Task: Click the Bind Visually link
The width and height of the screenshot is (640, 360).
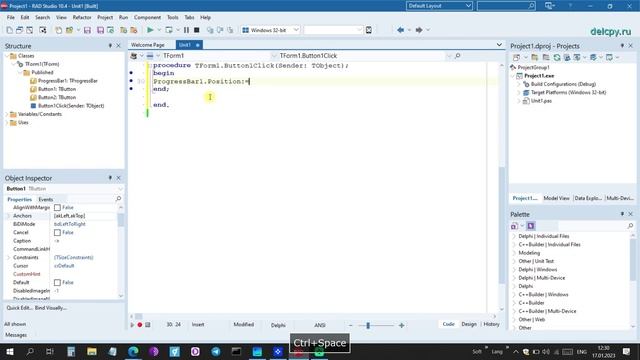Action: tap(51, 308)
